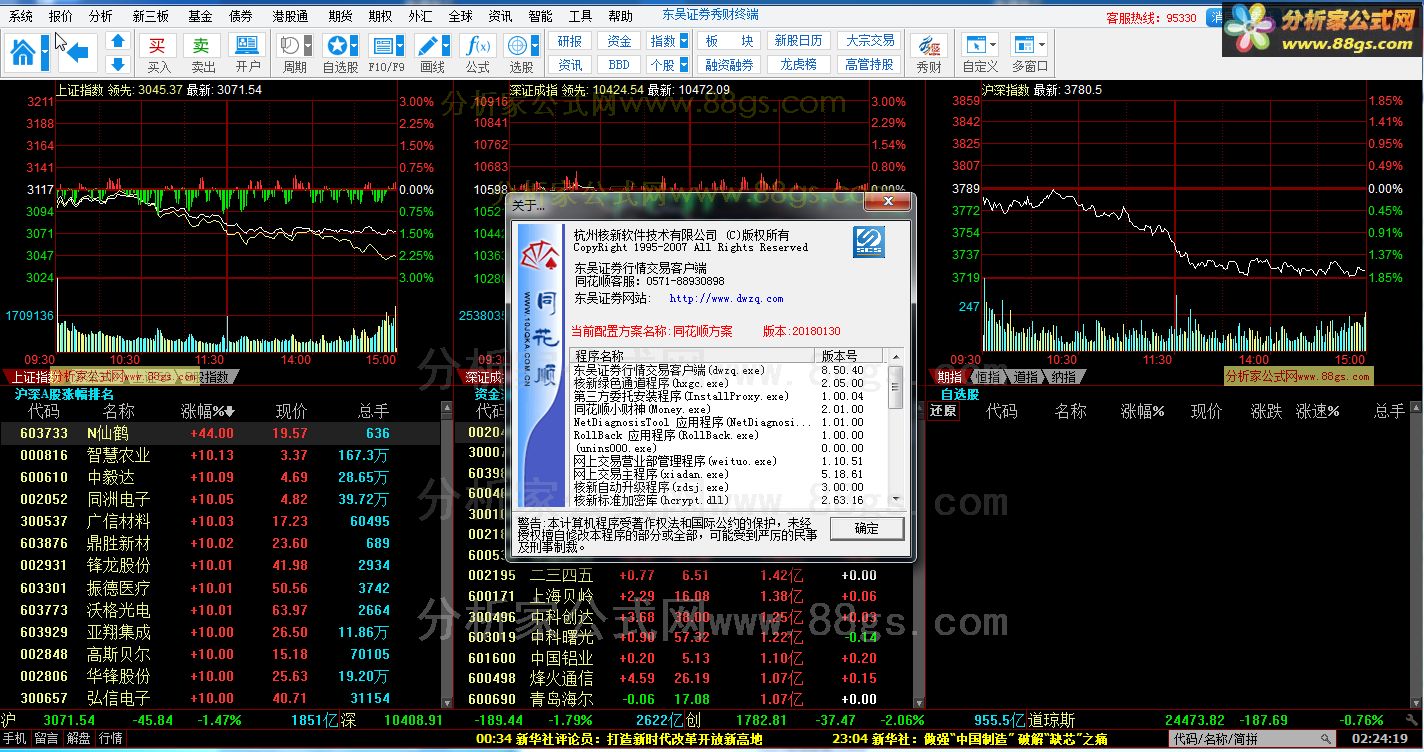The height and width of the screenshot is (752, 1424).
Task: Open the 报价 menu
Action: (x=61, y=16)
